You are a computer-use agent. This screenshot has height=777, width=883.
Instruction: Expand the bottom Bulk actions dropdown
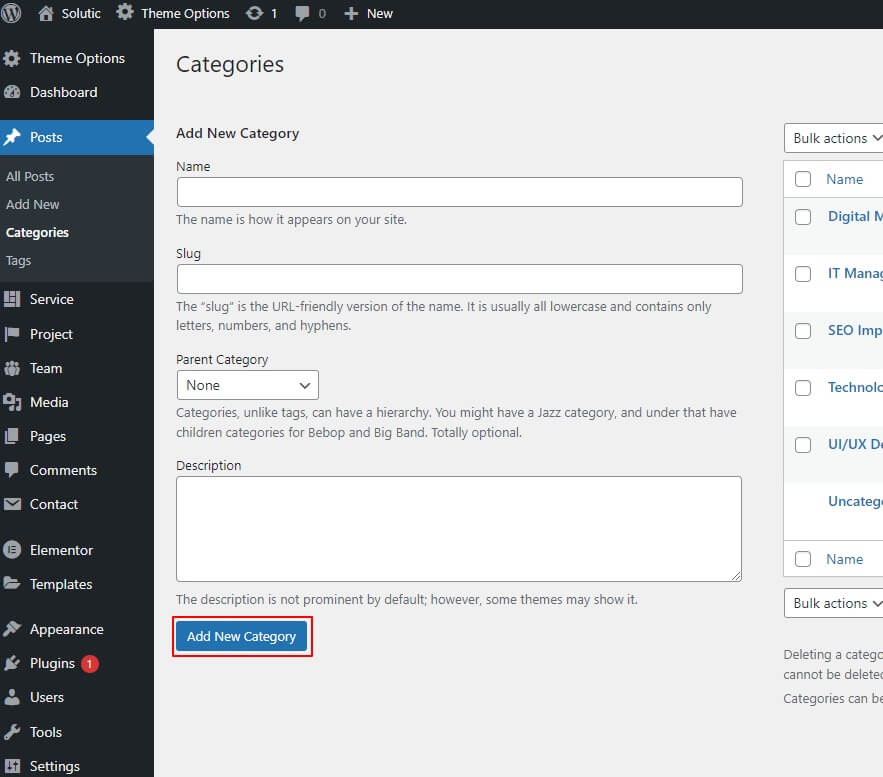835,603
